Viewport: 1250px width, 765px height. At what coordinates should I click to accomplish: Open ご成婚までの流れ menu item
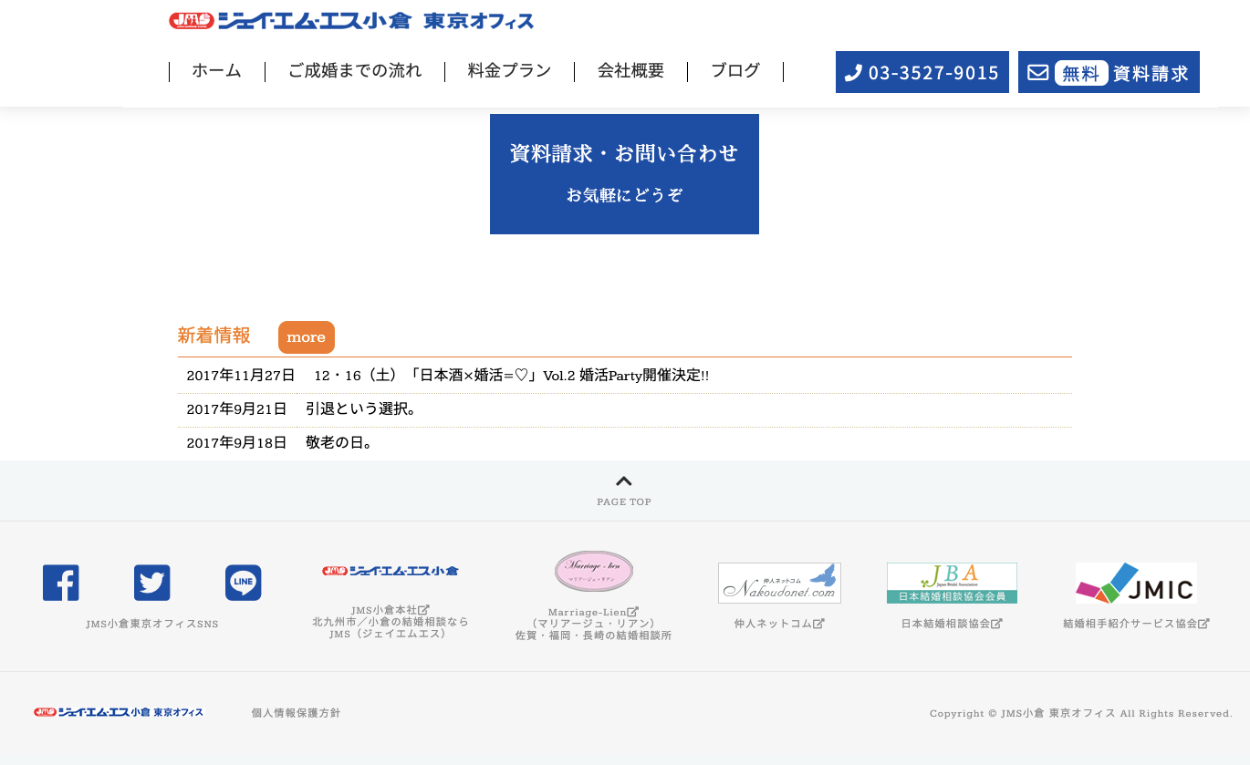click(355, 71)
